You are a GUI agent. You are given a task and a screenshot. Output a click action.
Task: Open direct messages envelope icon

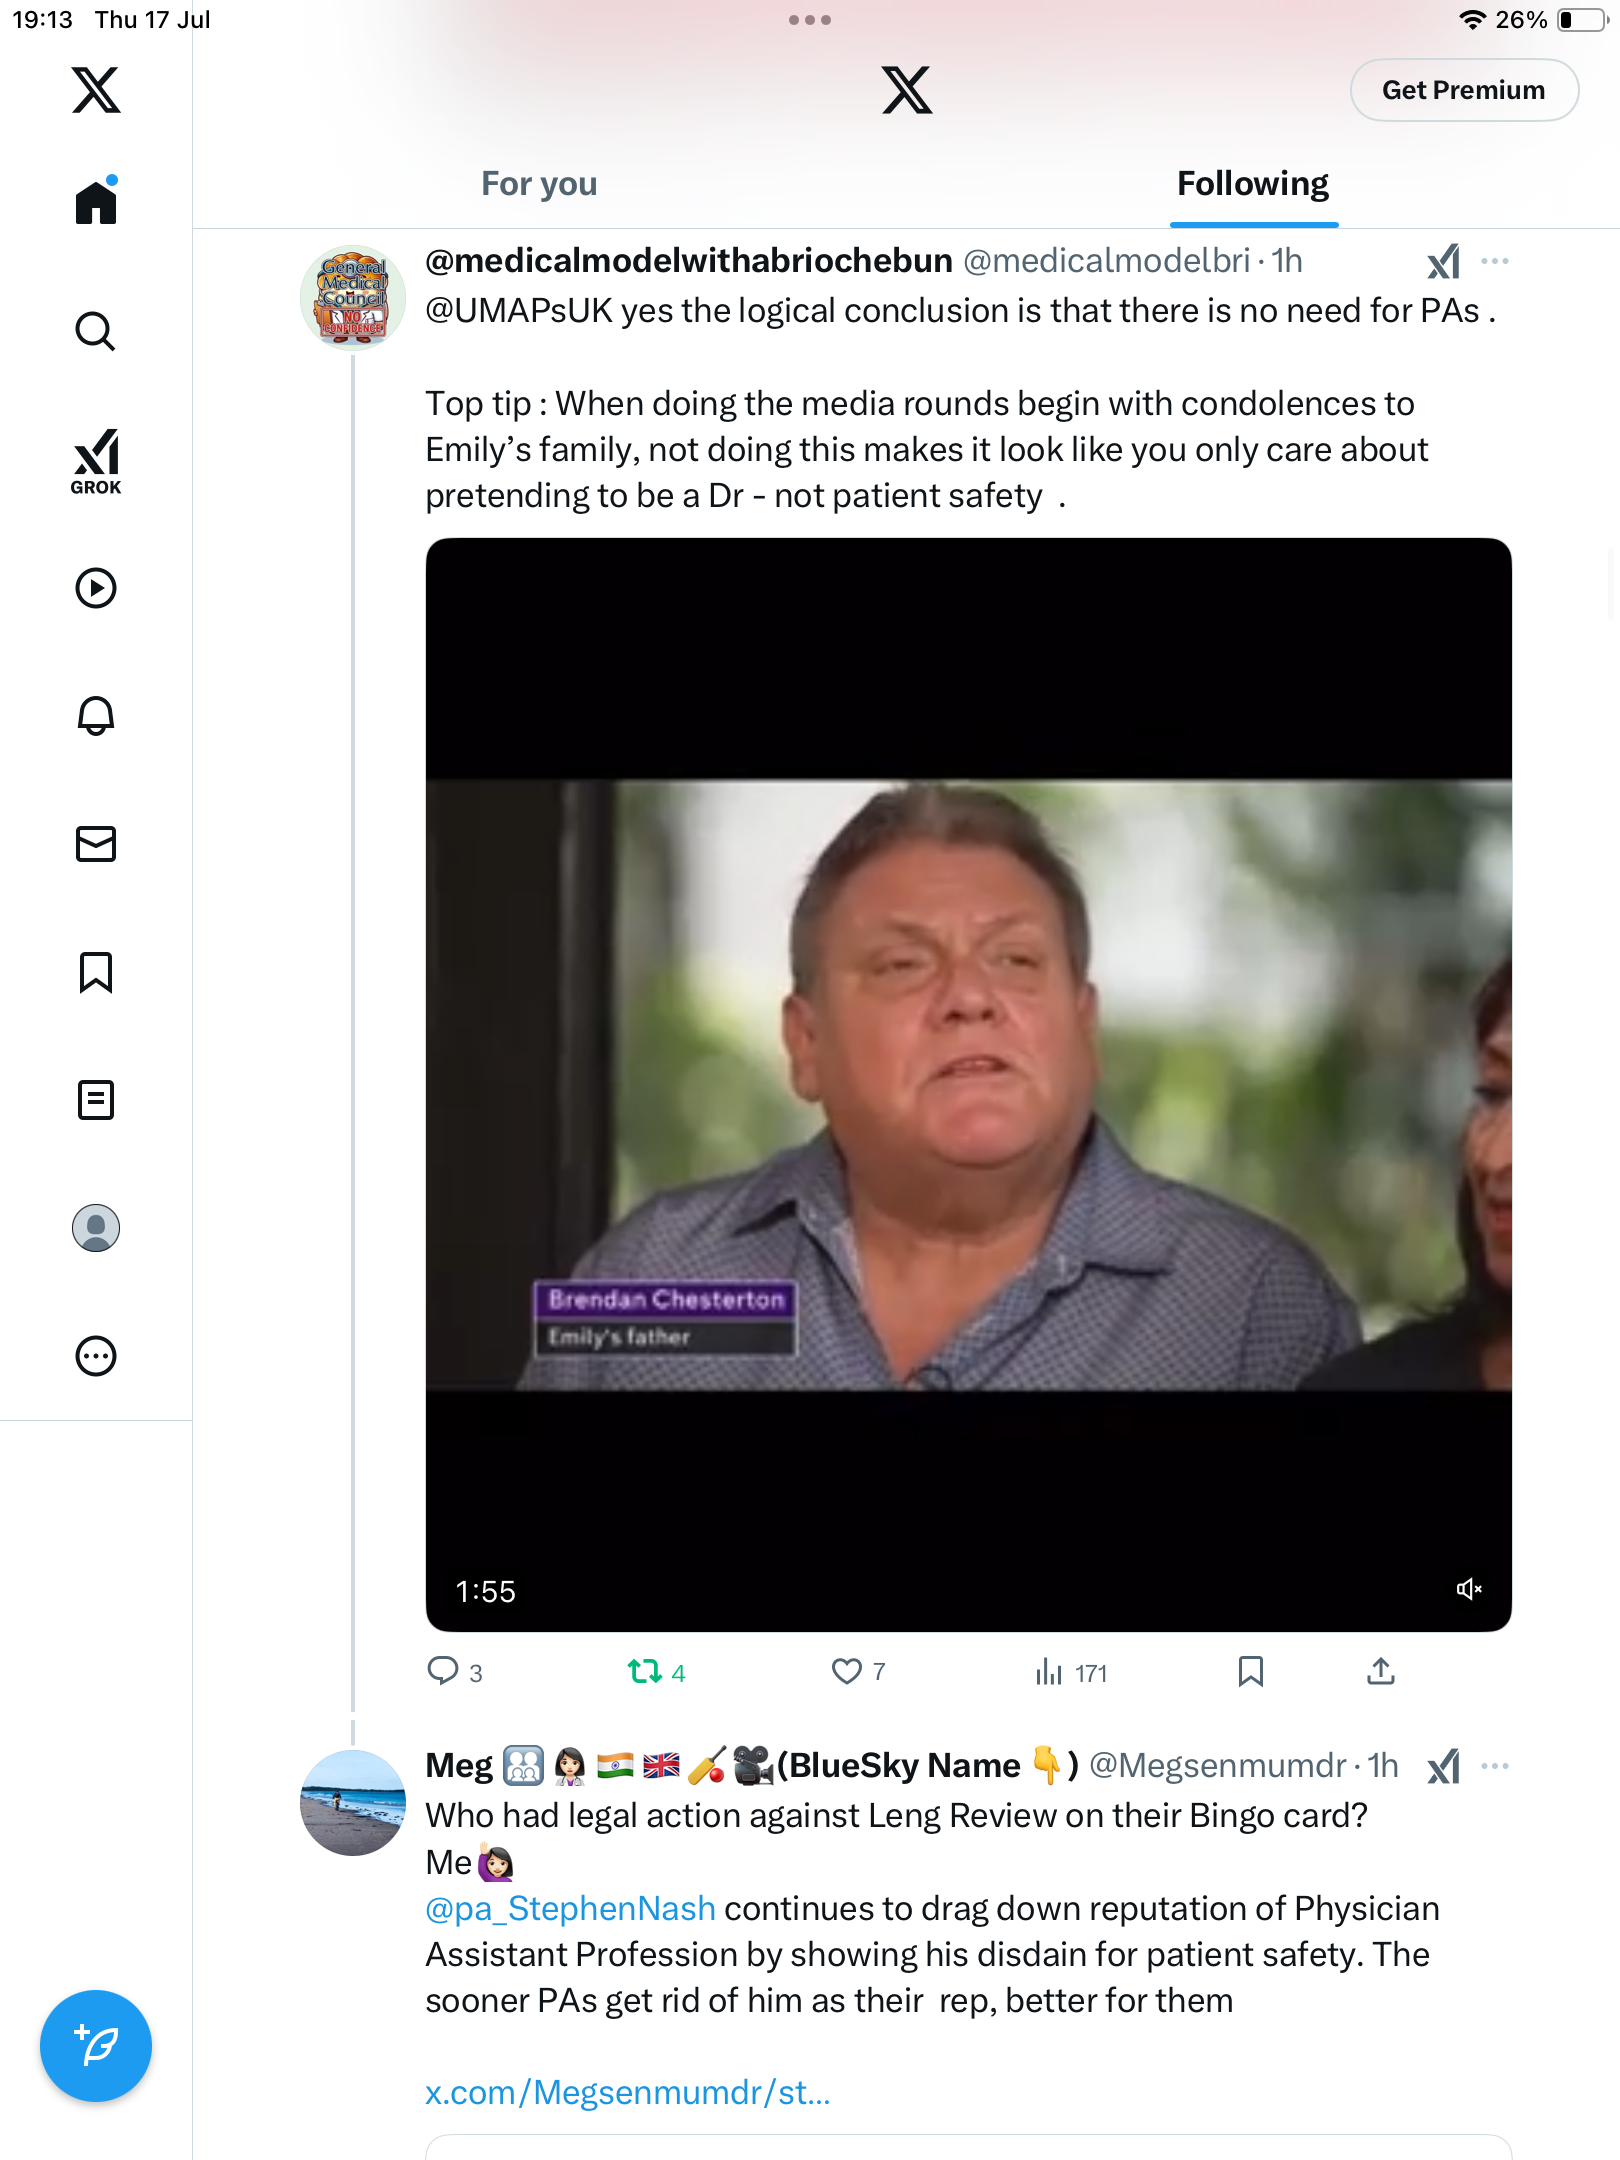[x=96, y=844]
